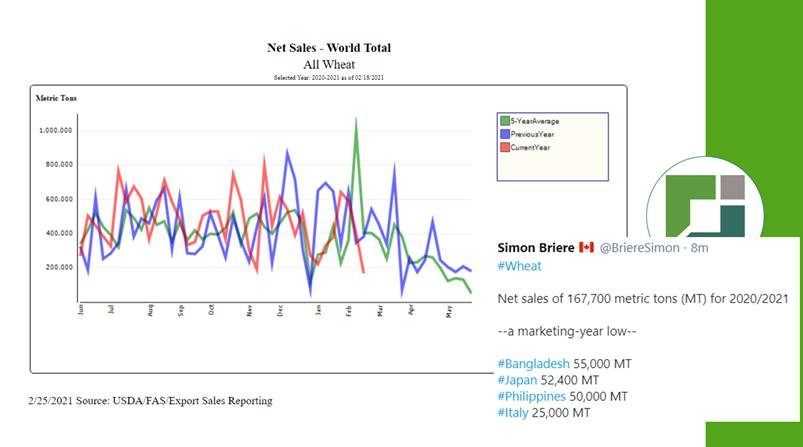
Task: Click the red Current Year legend swatch
Action: pyautogui.click(x=506, y=147)
